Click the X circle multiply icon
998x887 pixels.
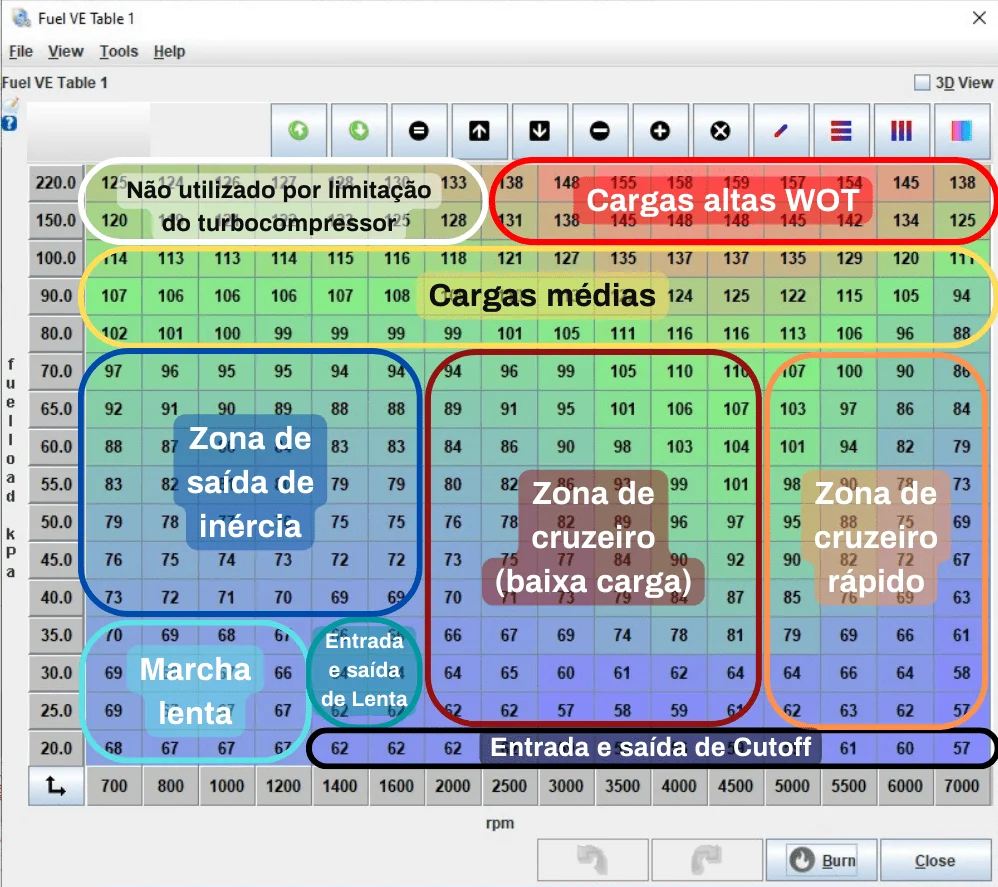(720, 131)
